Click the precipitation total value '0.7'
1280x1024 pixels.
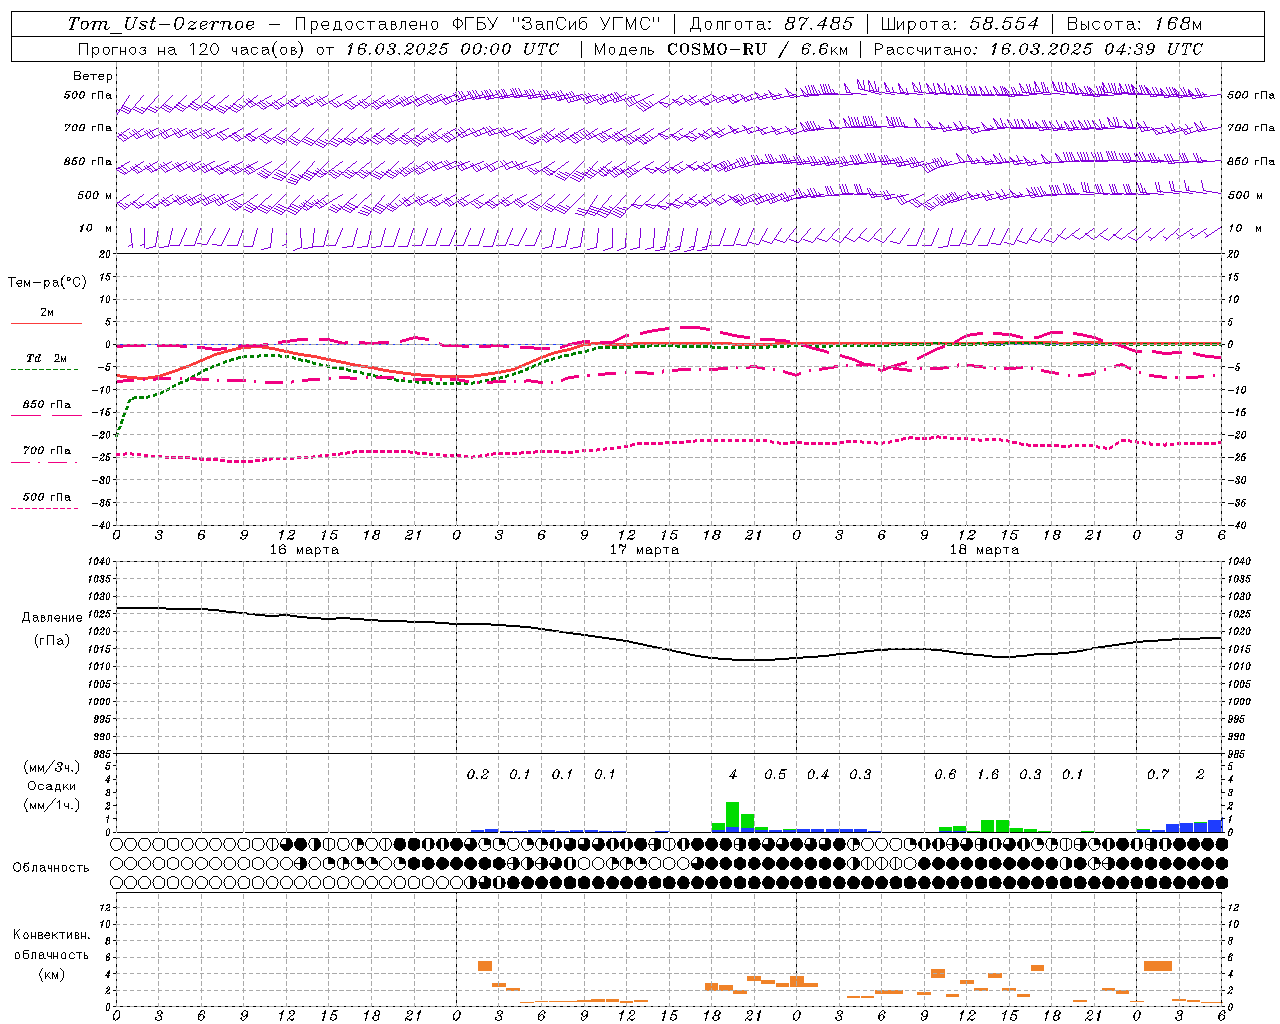pyautogui.click(x=1158, y=775)
